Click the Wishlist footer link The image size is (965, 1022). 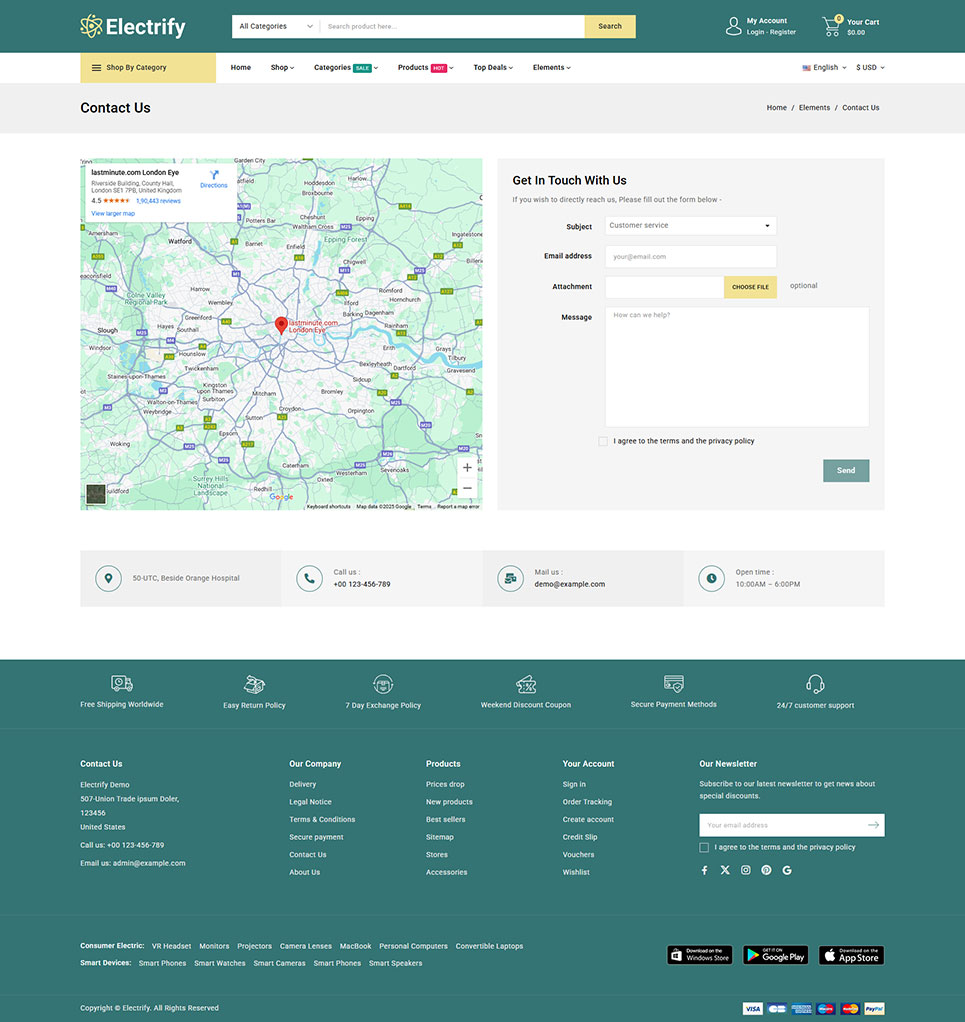pos(576,873)
